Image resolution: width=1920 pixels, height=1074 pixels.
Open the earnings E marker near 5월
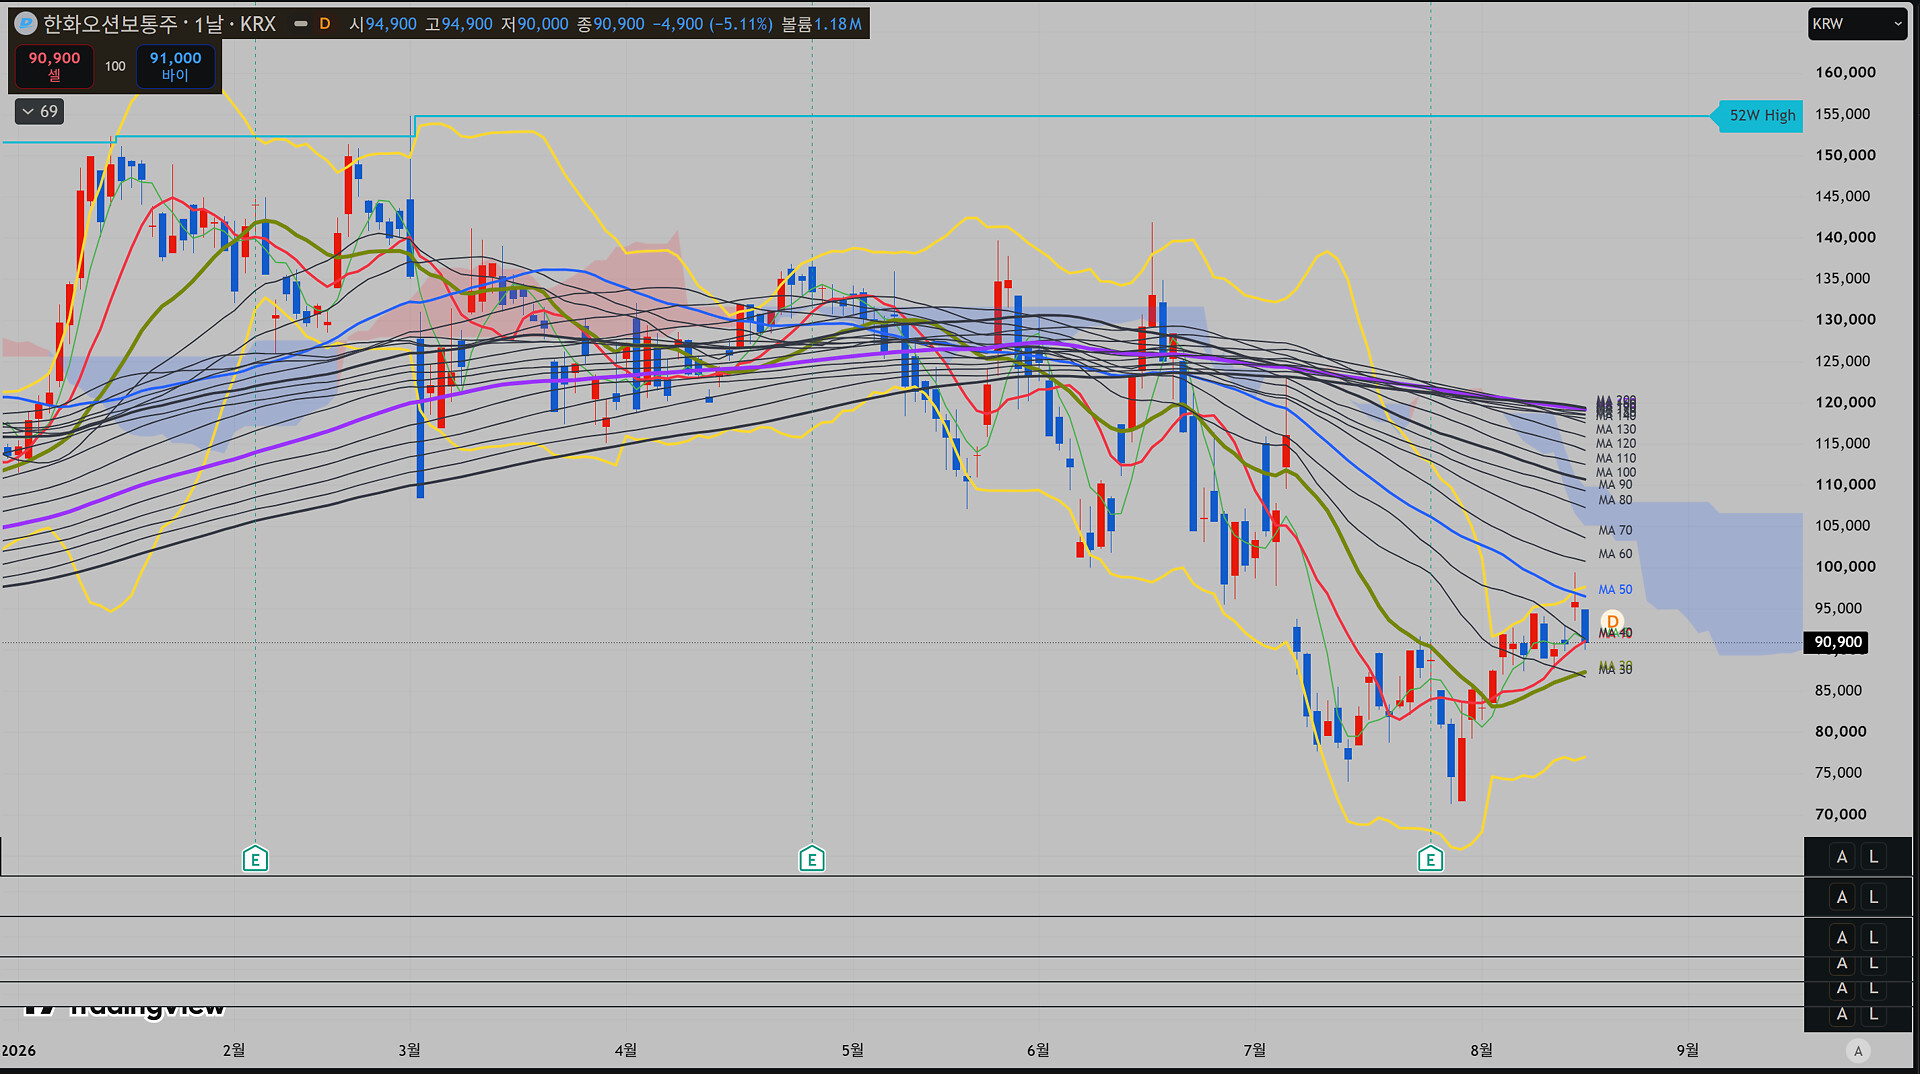click(812, 858)
